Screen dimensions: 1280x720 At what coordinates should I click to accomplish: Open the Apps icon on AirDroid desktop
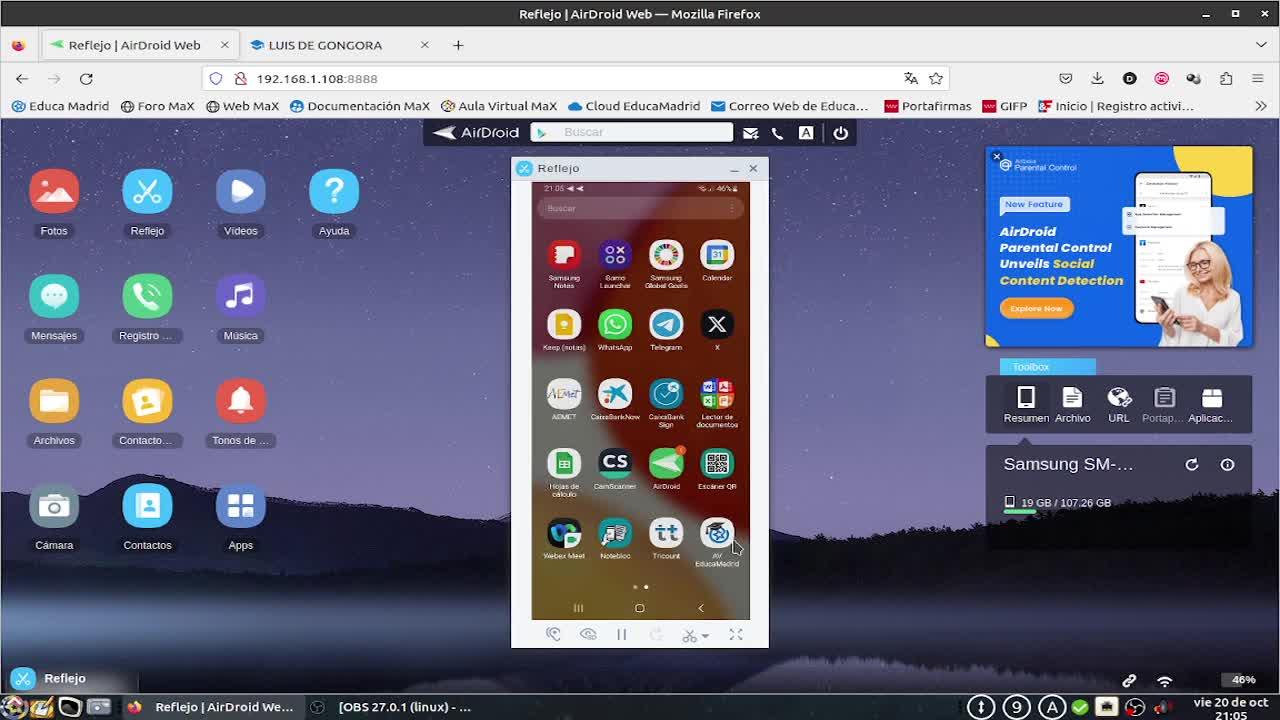click(x=241, y=506)
